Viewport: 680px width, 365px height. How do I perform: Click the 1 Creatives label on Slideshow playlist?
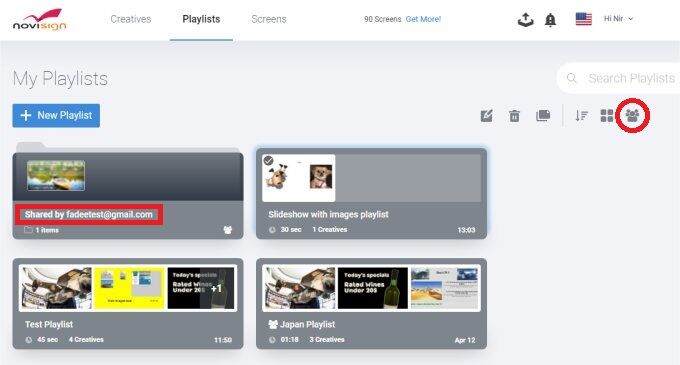330,230
